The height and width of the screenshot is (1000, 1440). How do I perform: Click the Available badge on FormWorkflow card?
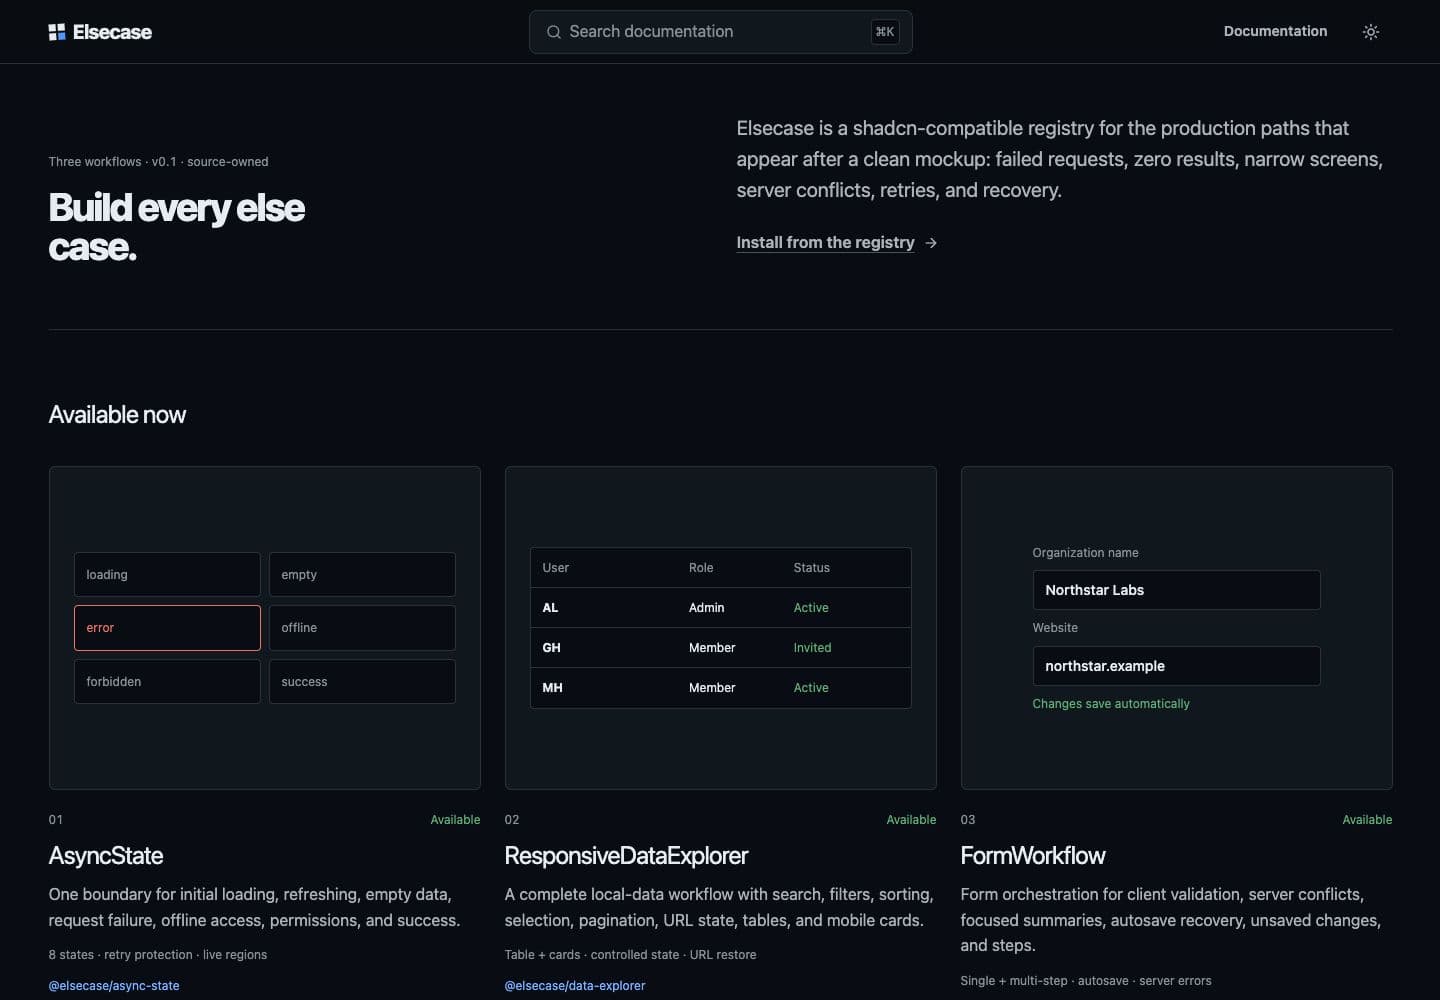pos(1367,820)
